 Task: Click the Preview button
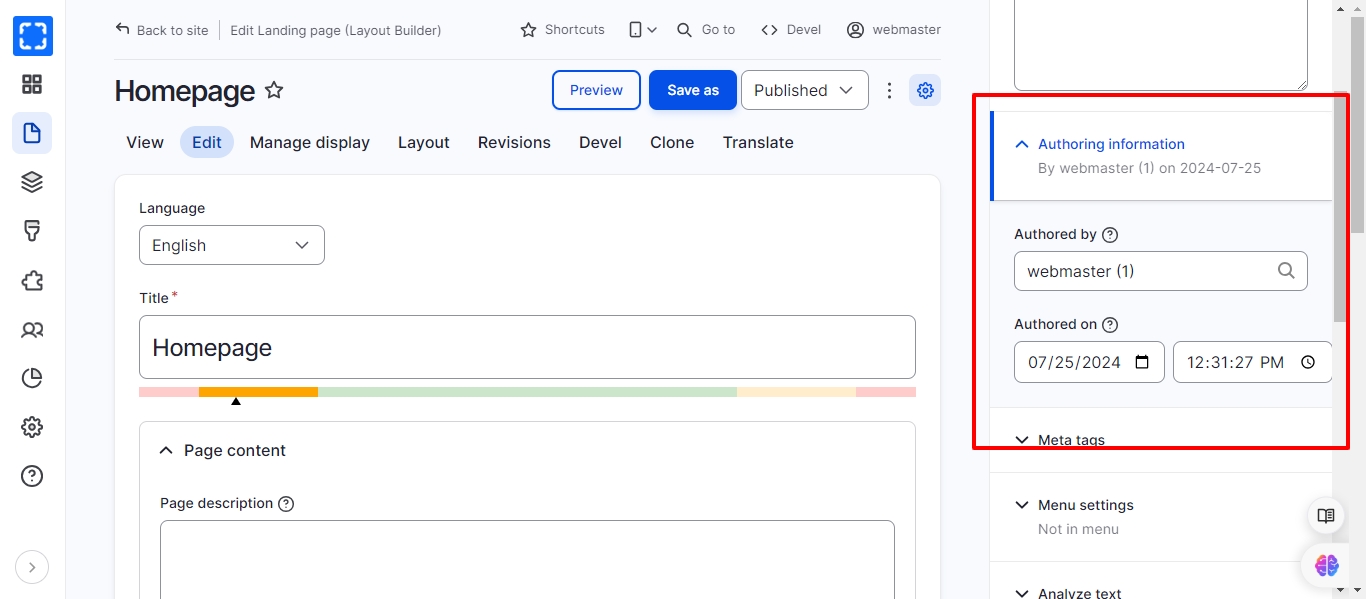(596, 90)
